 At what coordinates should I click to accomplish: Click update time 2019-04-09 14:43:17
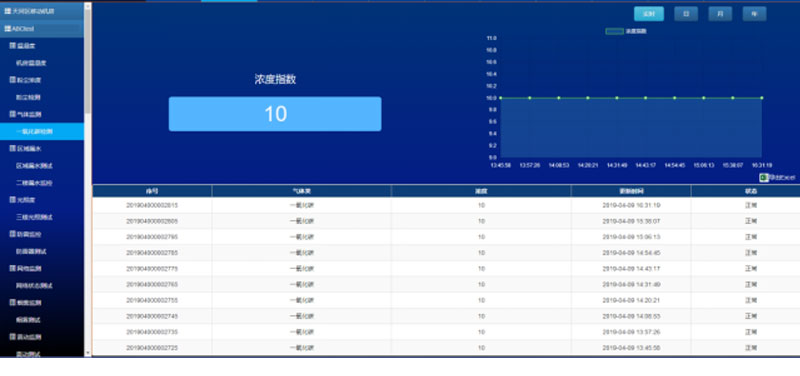point(631,268)
